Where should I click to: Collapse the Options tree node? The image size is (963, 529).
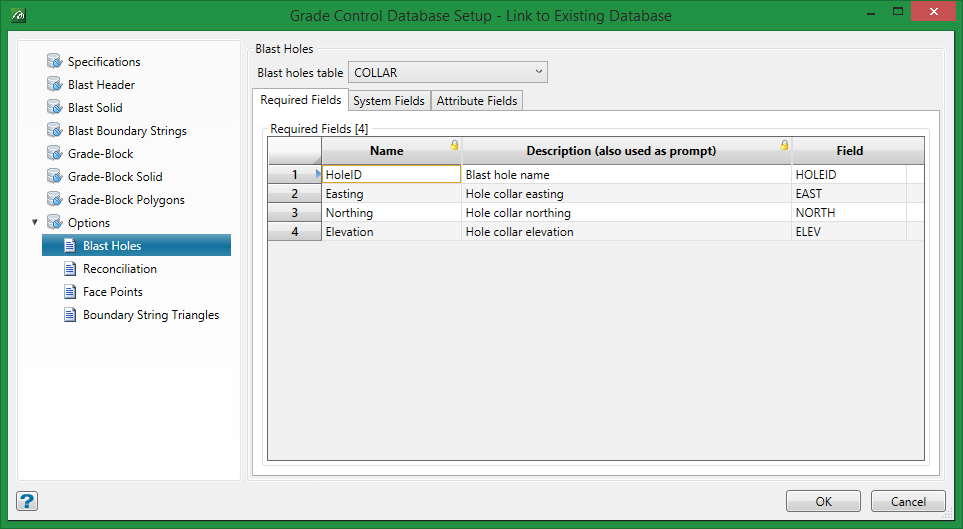point(36,223)
